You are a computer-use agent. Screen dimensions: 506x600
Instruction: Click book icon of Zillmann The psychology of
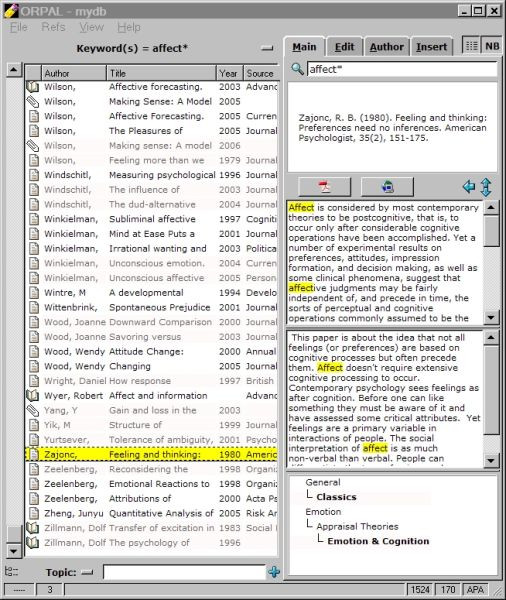[x=33, y=542]
